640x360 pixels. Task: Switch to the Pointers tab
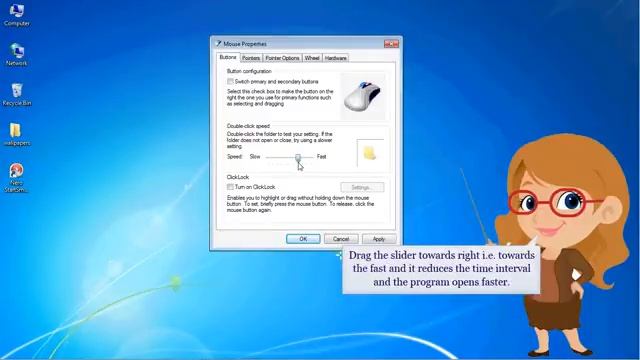tap(251, 58)
